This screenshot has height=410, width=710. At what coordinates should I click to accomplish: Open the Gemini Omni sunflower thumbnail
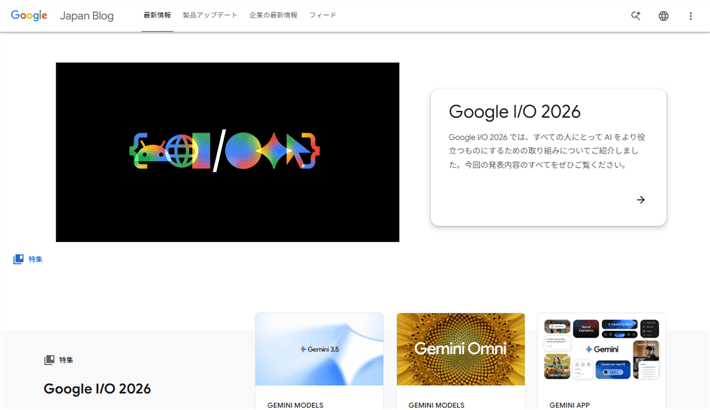(461, 349)
